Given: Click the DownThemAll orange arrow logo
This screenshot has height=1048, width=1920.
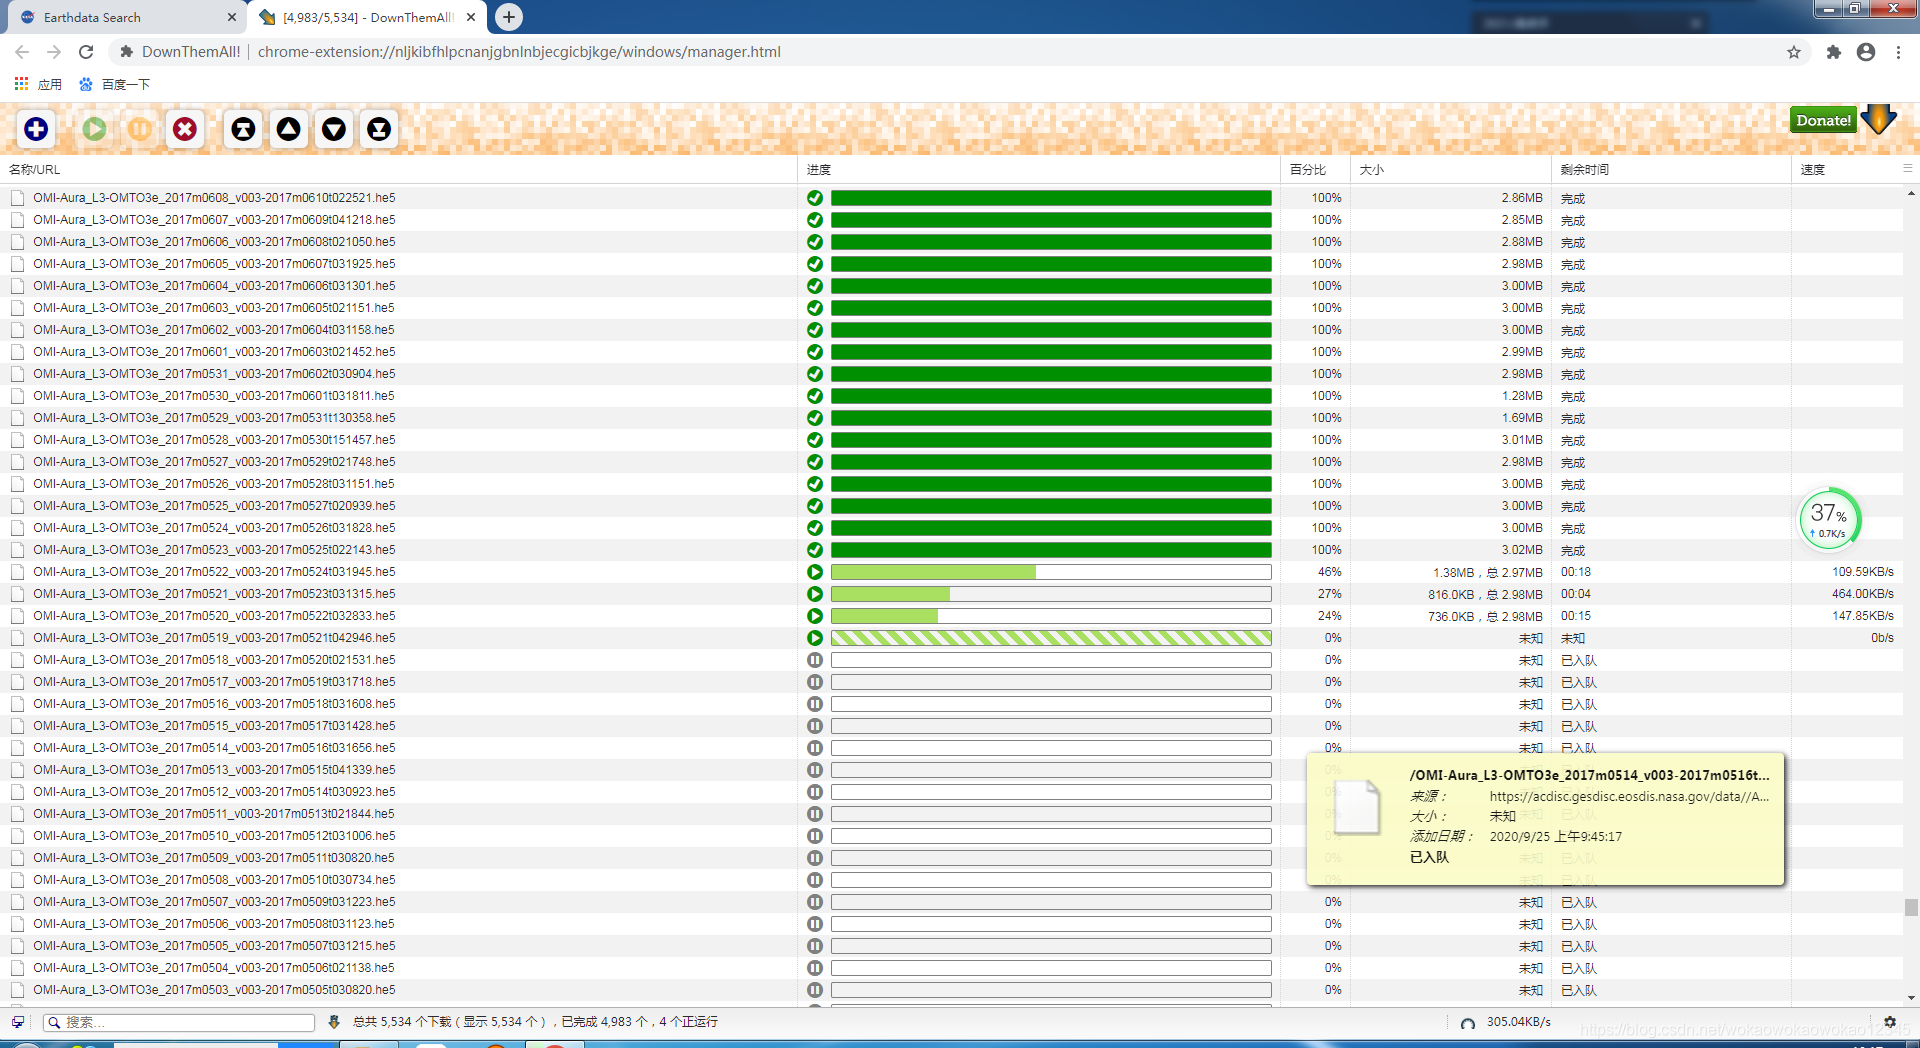Looking at the screenshot, I should pyautogui.click(x=1879, y=119).
